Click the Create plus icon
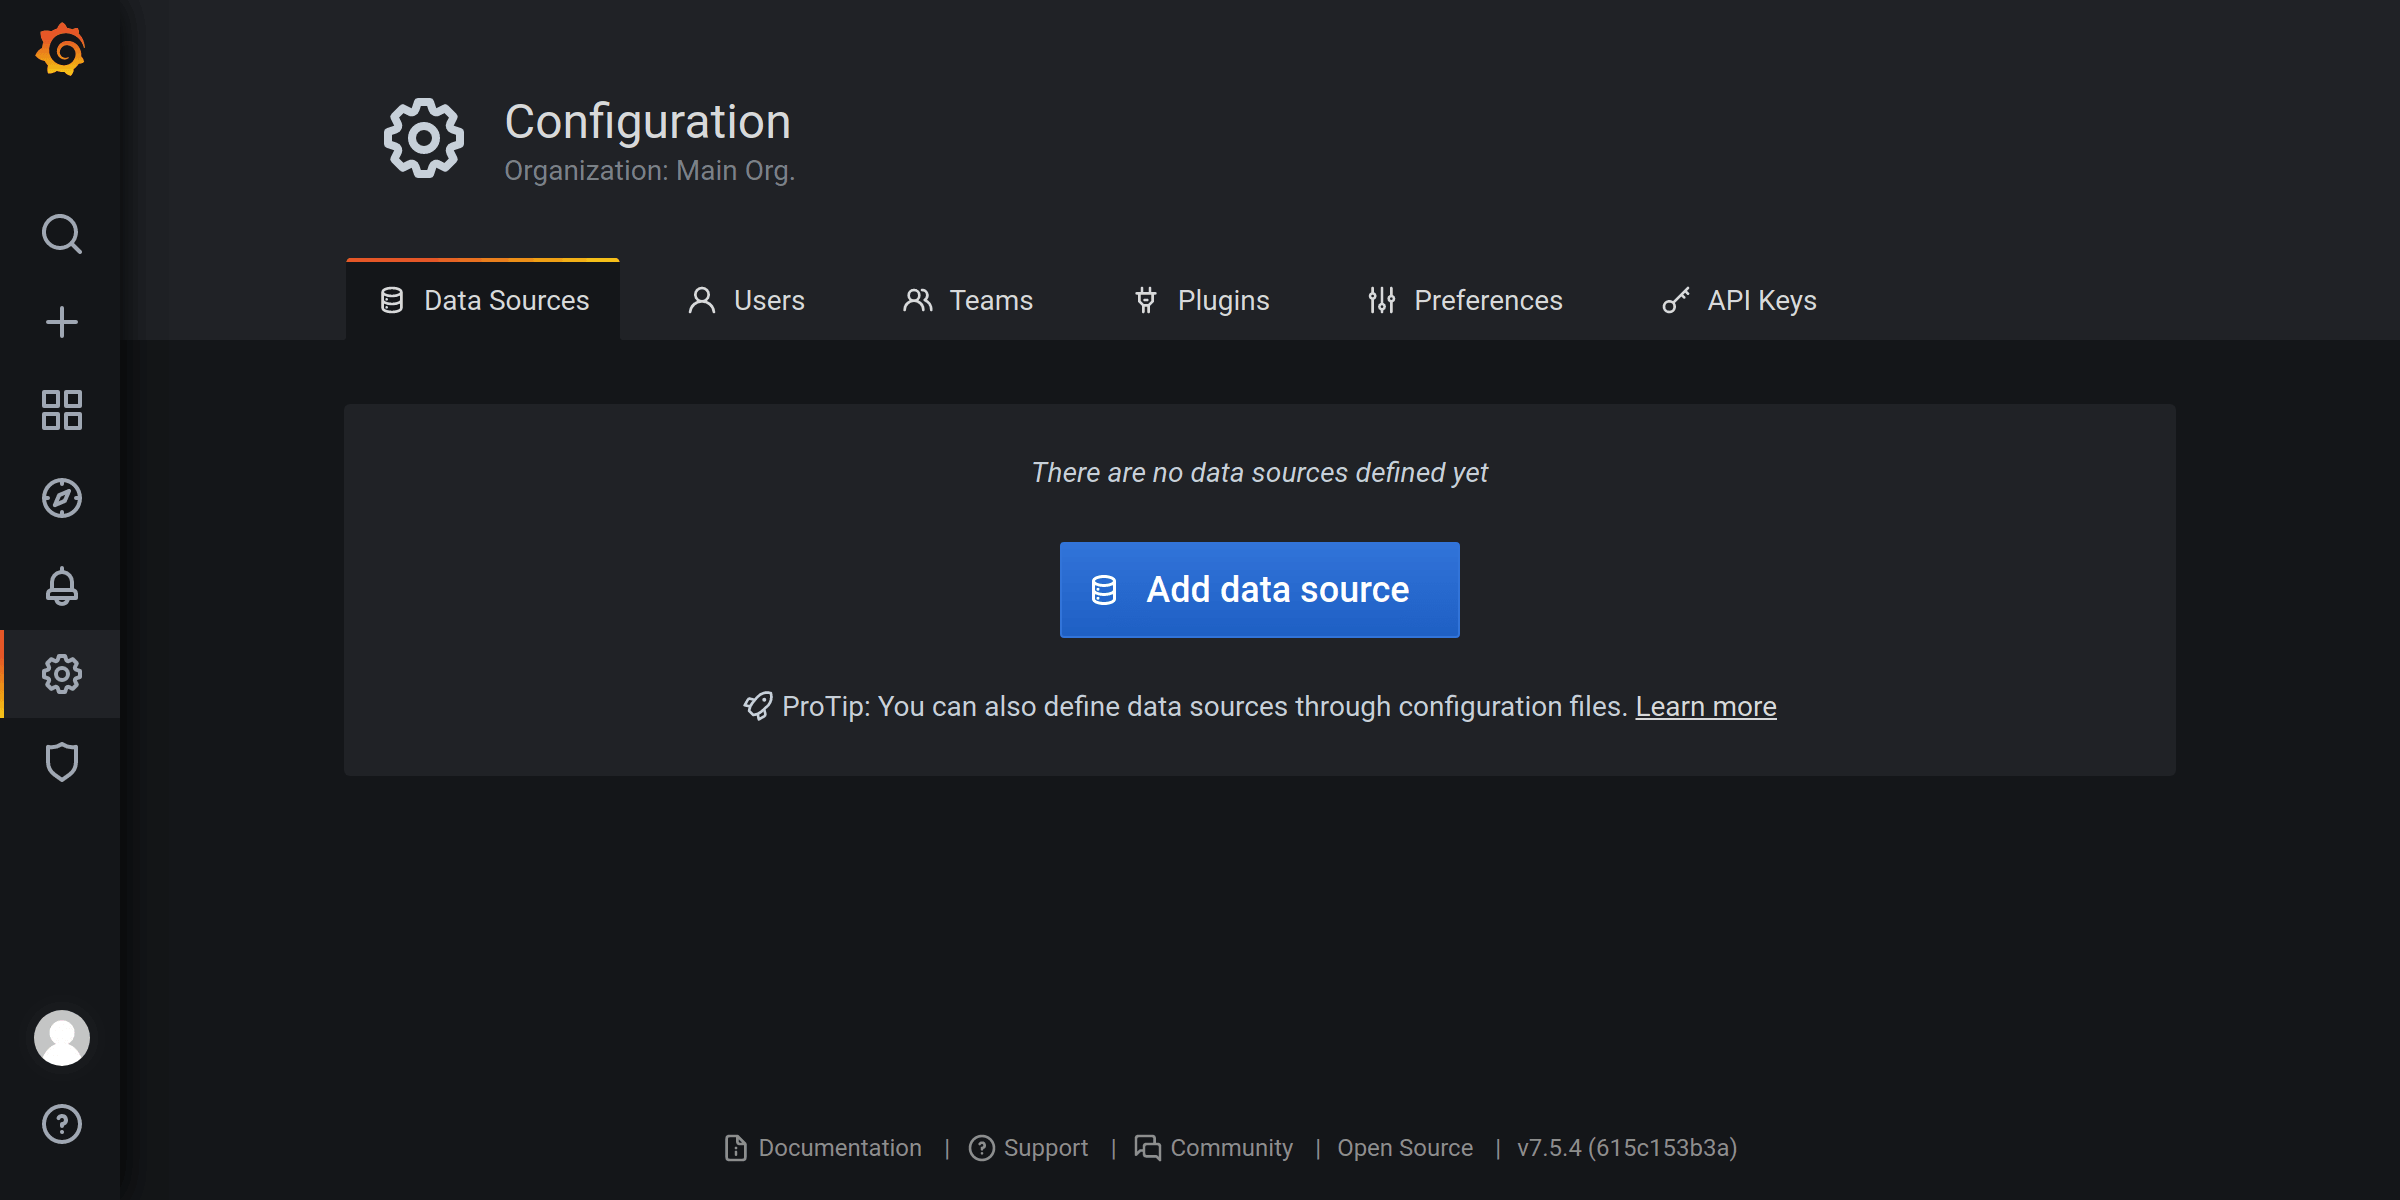 [x=61, y=321]
